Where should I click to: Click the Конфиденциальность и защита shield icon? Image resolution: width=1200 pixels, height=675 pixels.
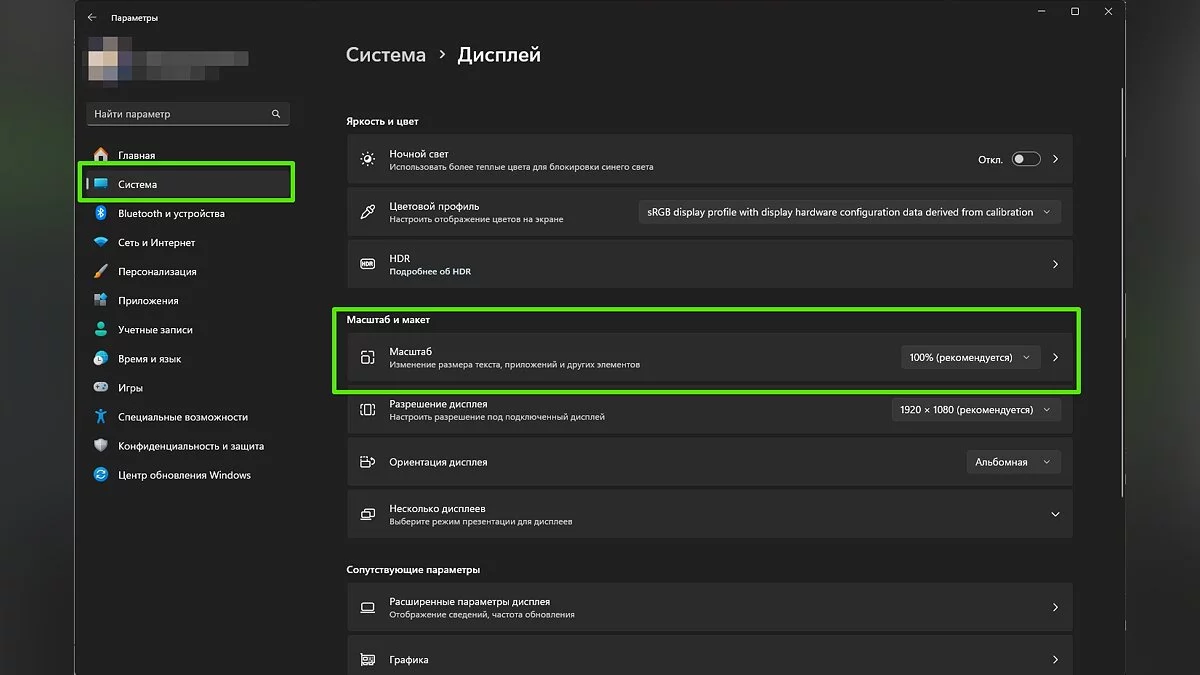pyautogui.click(x=101, y=445)
